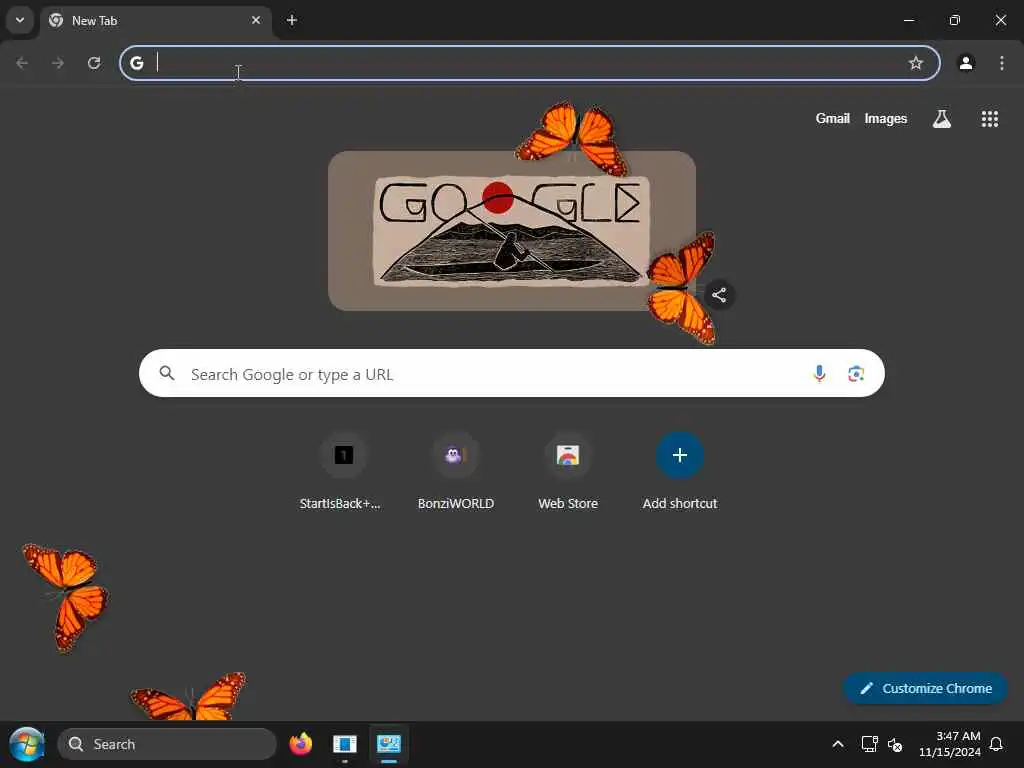Launch Firefox from the taskbar
Viewport: 1024px width, 768px height.
[x=300, y=744]
